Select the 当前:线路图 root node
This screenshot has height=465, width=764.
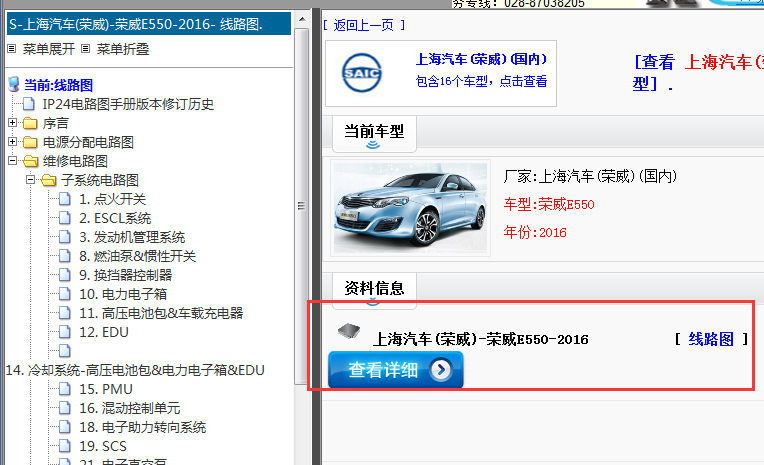point(58,85)
